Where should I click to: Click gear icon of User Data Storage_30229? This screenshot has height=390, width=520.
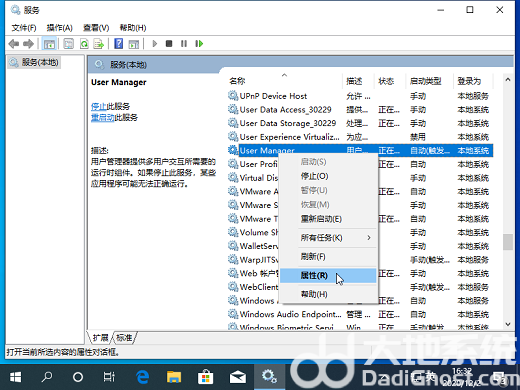(x=232, y=123)
